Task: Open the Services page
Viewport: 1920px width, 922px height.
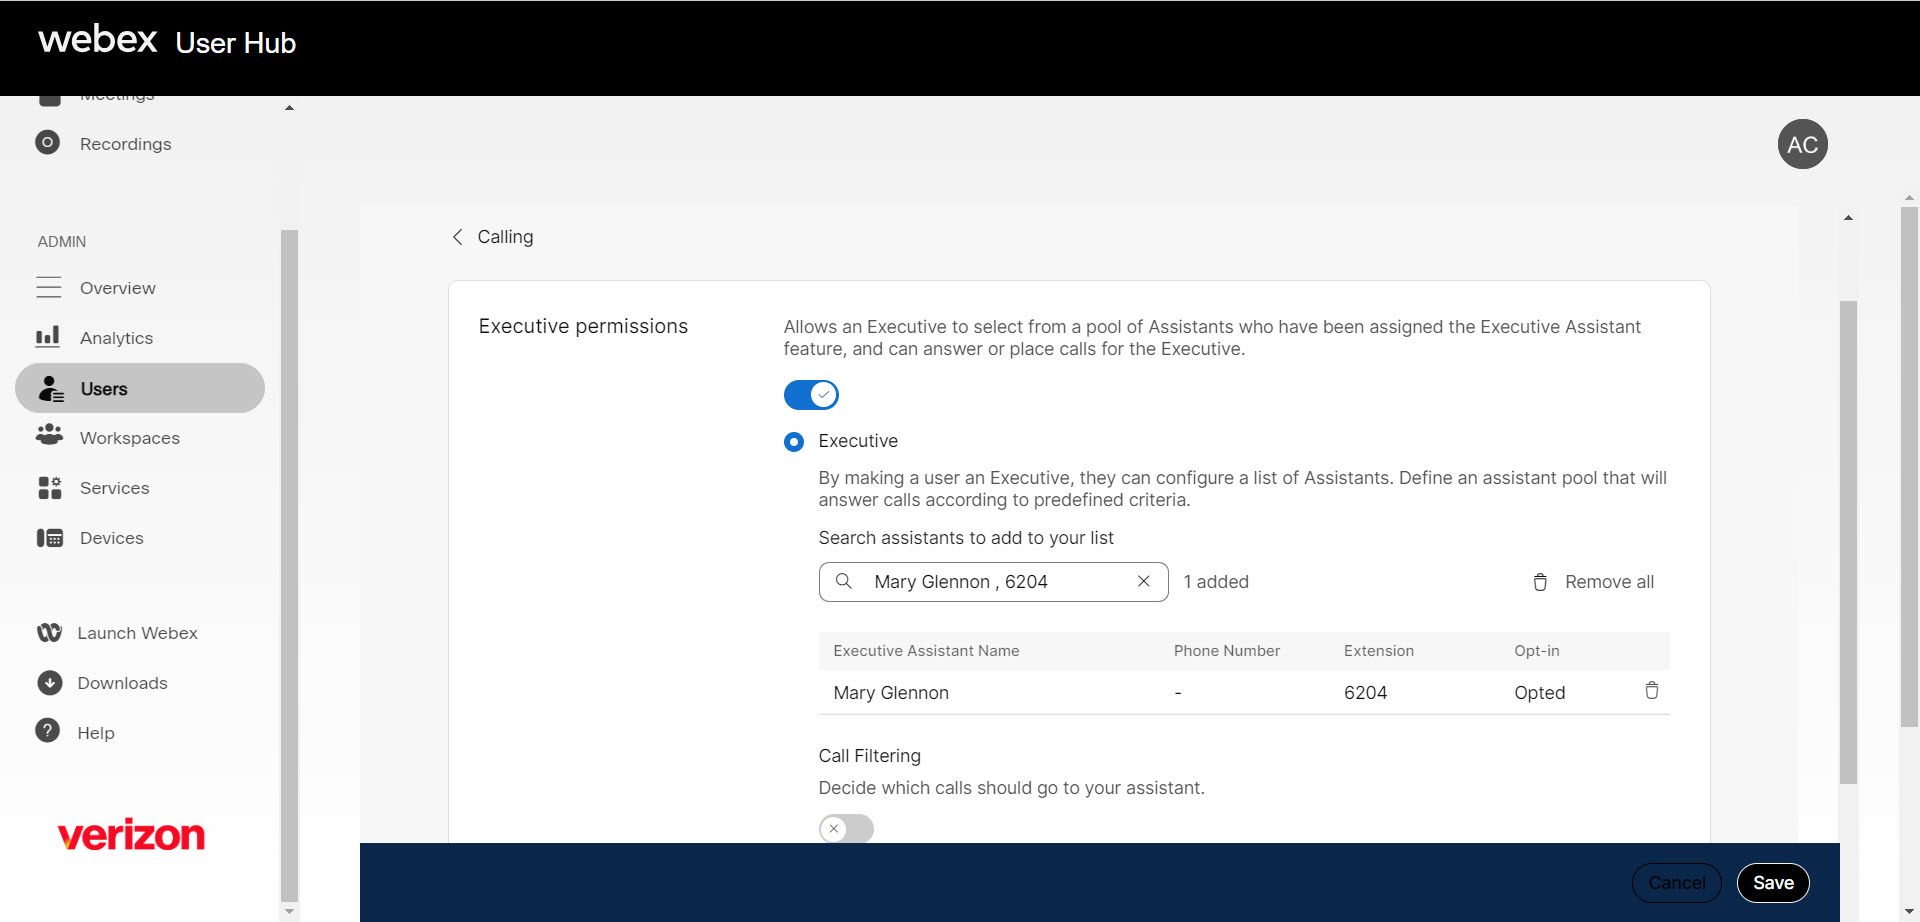Action: point(114,488)
